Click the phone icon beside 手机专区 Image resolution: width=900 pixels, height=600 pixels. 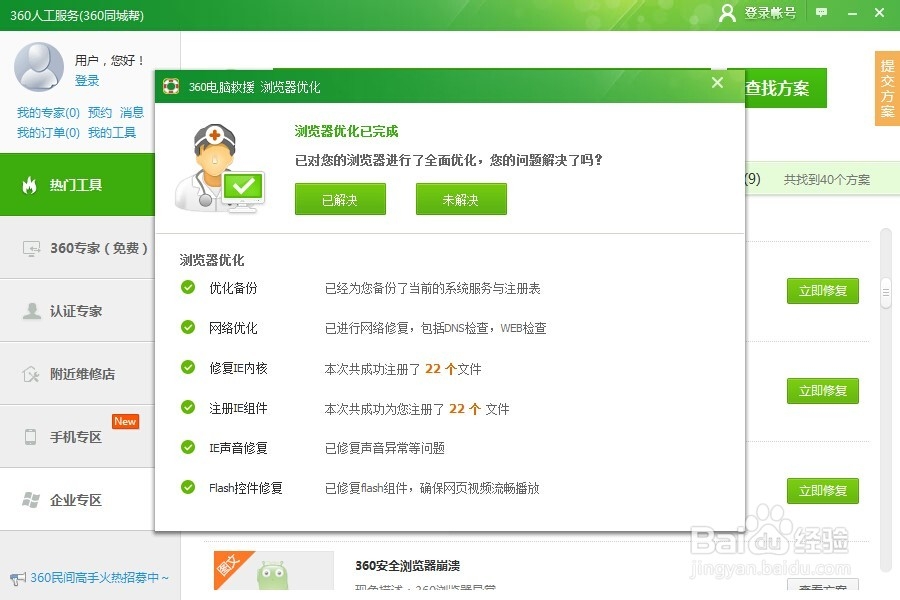pyautogui.click(x=30, y=437)
